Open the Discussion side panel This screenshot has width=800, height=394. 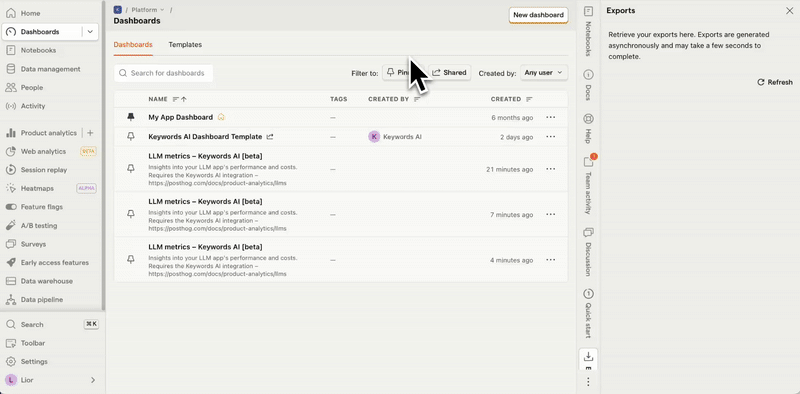pyautogui.click(x=588, y=252)
